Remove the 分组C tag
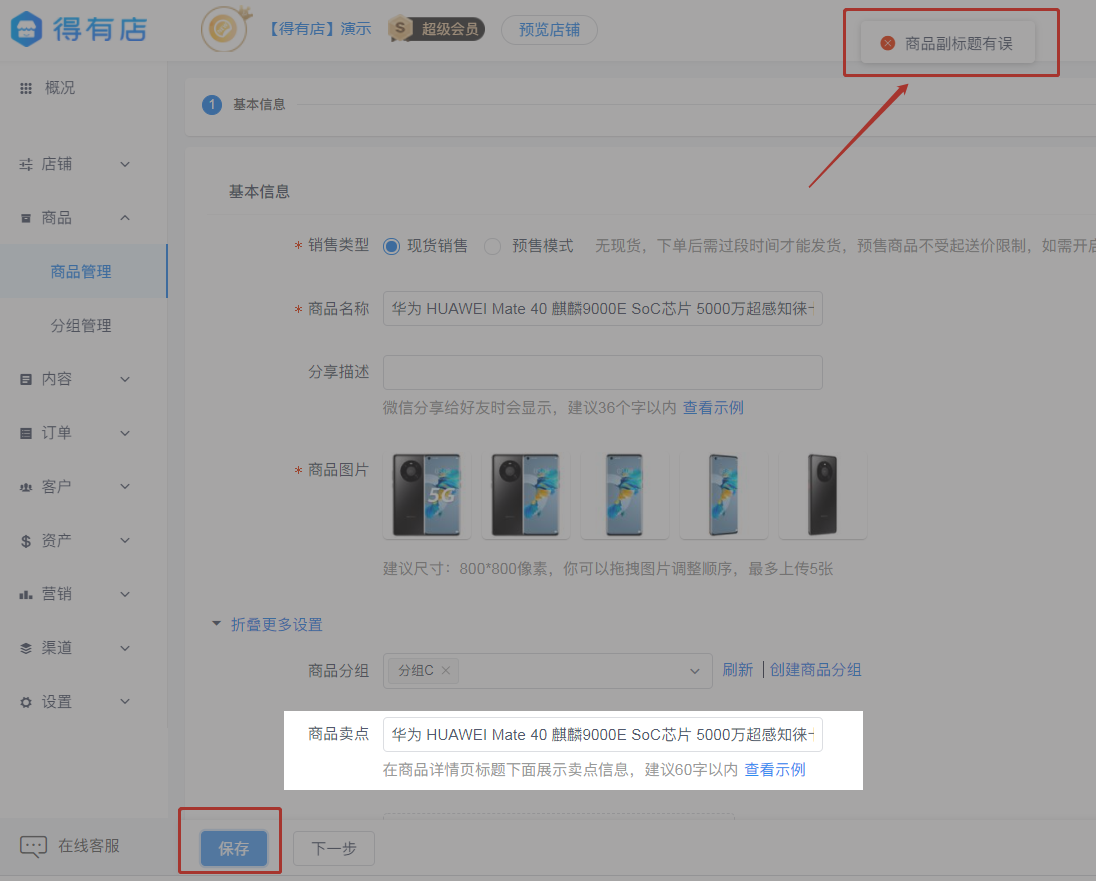 click(x=446, y=671)
